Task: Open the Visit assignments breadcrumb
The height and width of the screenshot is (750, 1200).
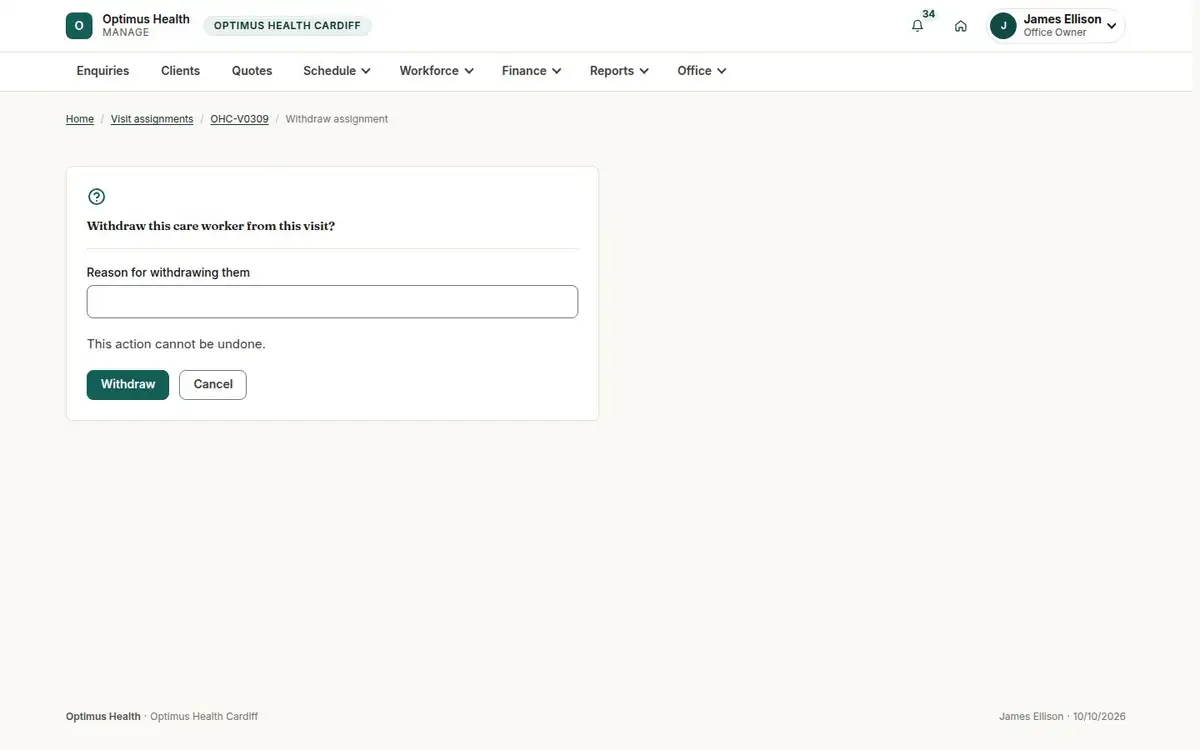Action: (x=152, y=119)
